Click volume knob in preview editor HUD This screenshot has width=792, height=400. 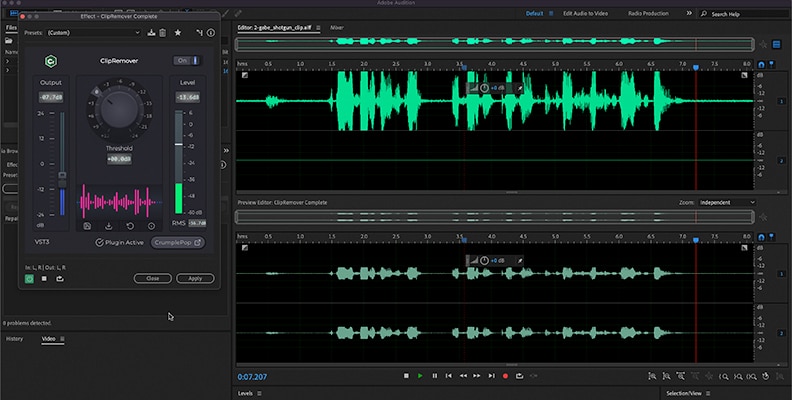(x=484, y=261)
